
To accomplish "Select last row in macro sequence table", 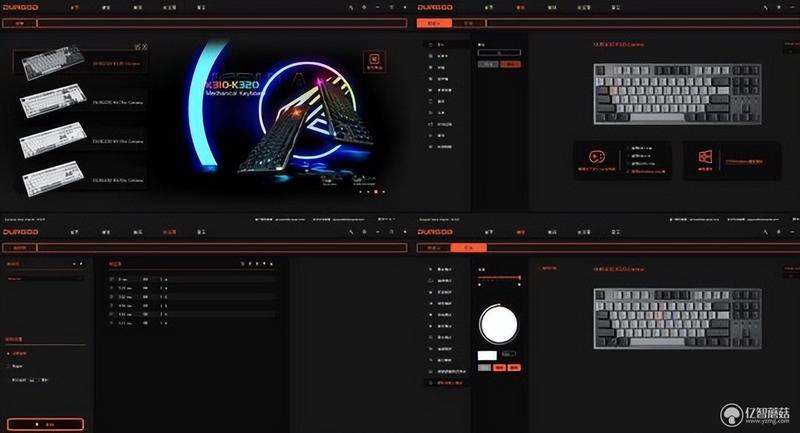I will tap(192, 323).
